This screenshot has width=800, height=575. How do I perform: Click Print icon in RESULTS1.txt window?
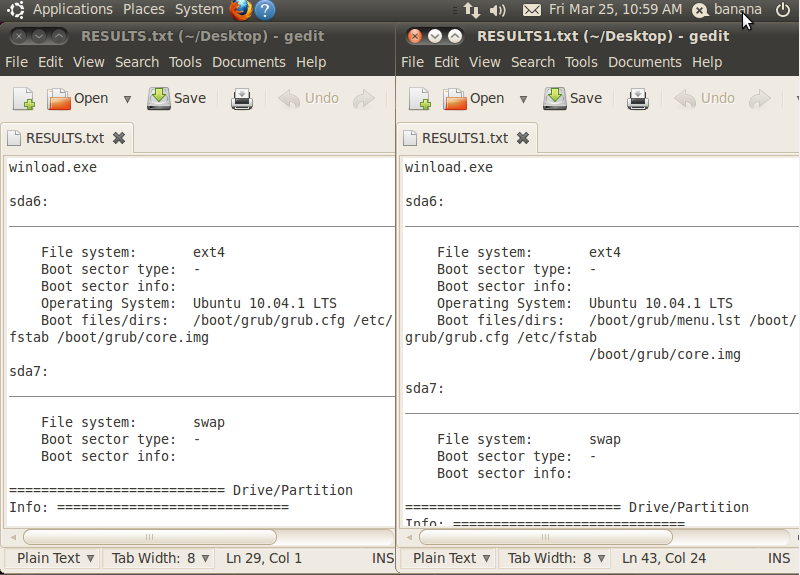tap(638, 98)
